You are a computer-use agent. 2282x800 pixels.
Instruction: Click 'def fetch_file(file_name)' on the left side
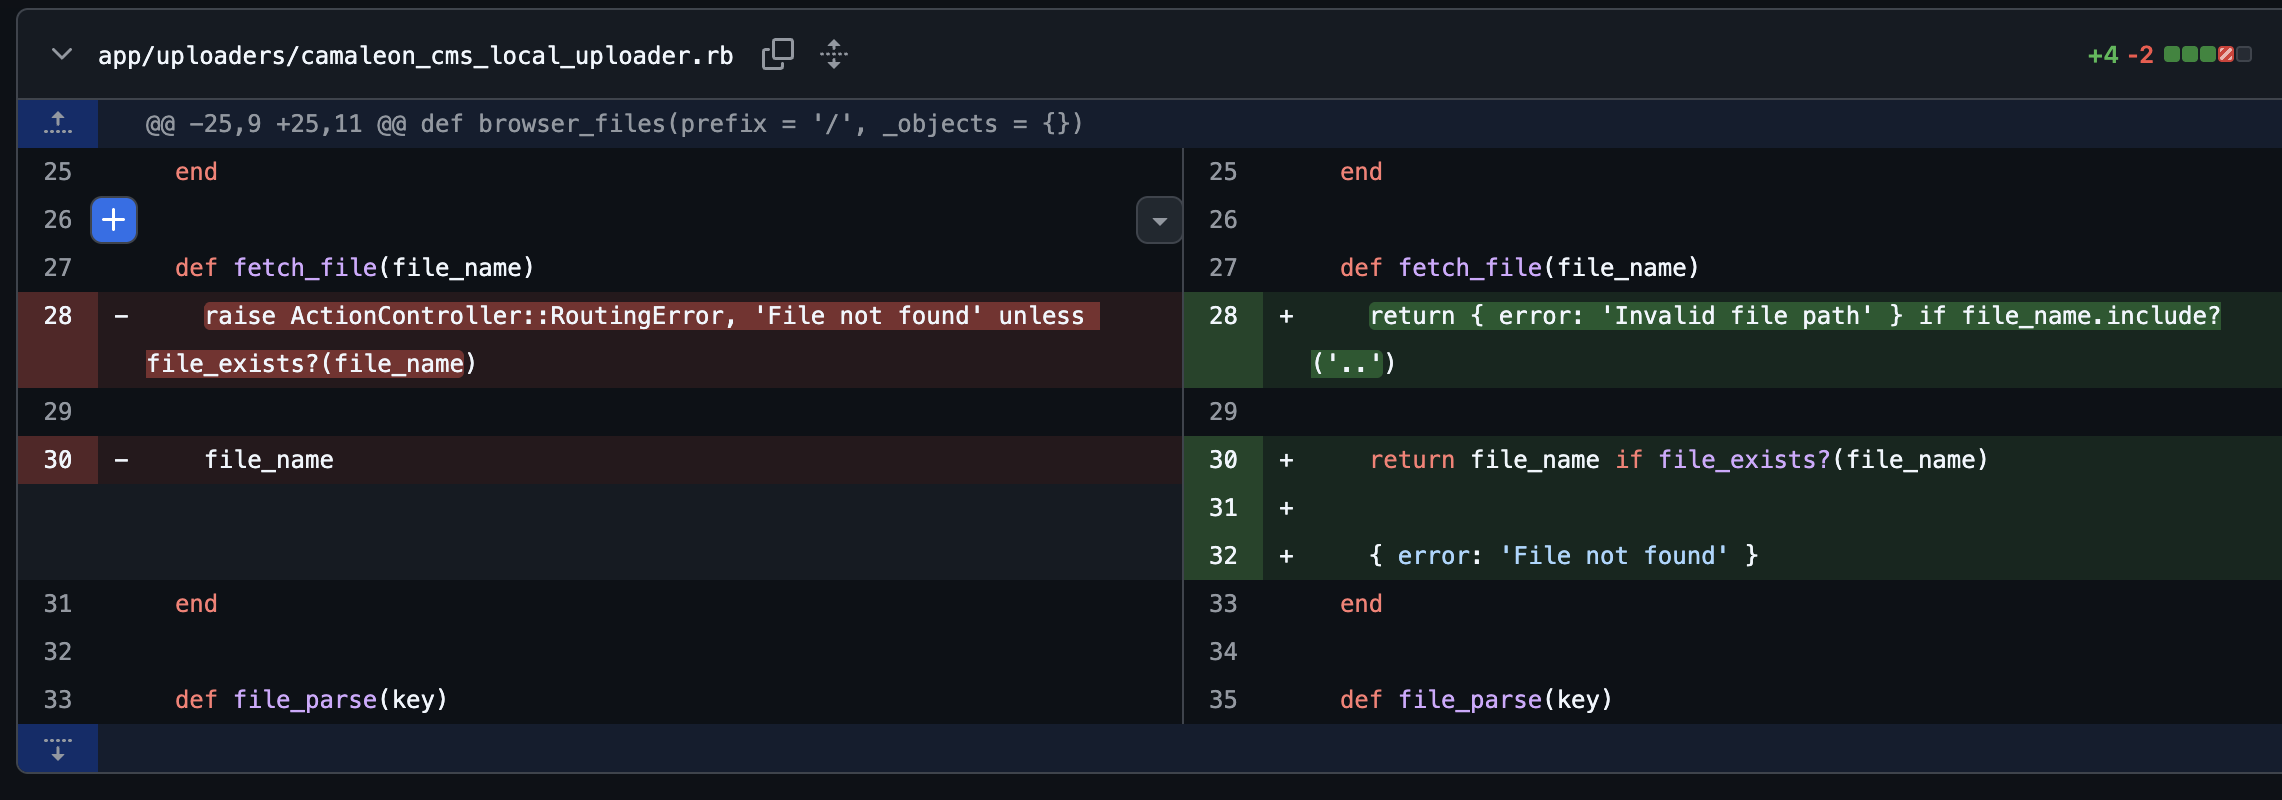pos(355,268)
